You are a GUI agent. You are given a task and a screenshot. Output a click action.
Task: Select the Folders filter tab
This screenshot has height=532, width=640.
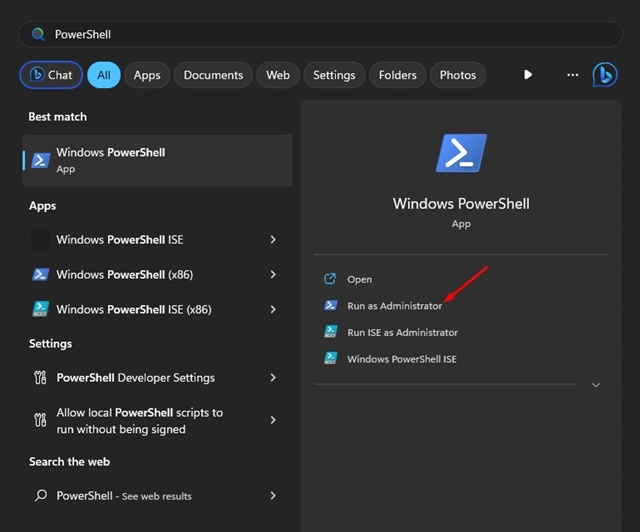[x=398, y=75]
